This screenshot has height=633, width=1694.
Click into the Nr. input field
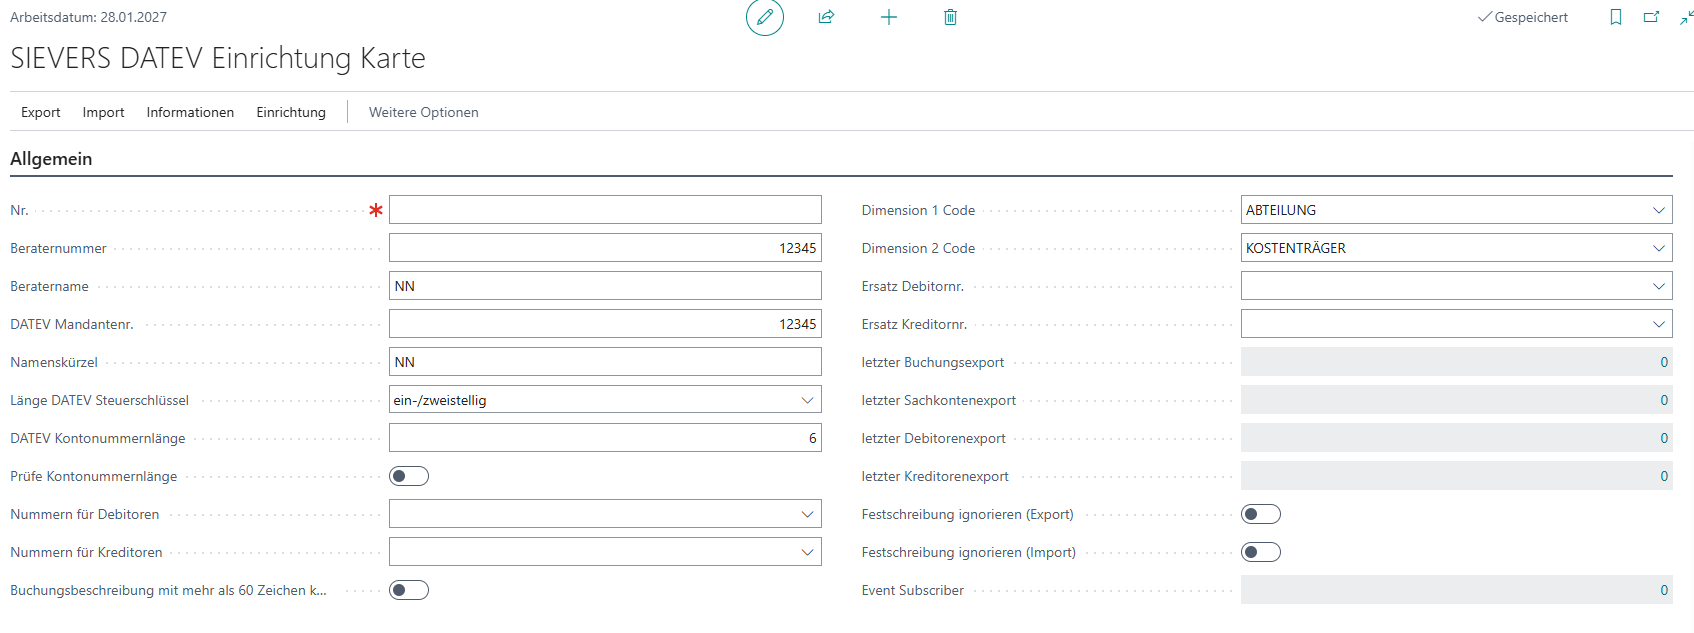coord(605,210)
